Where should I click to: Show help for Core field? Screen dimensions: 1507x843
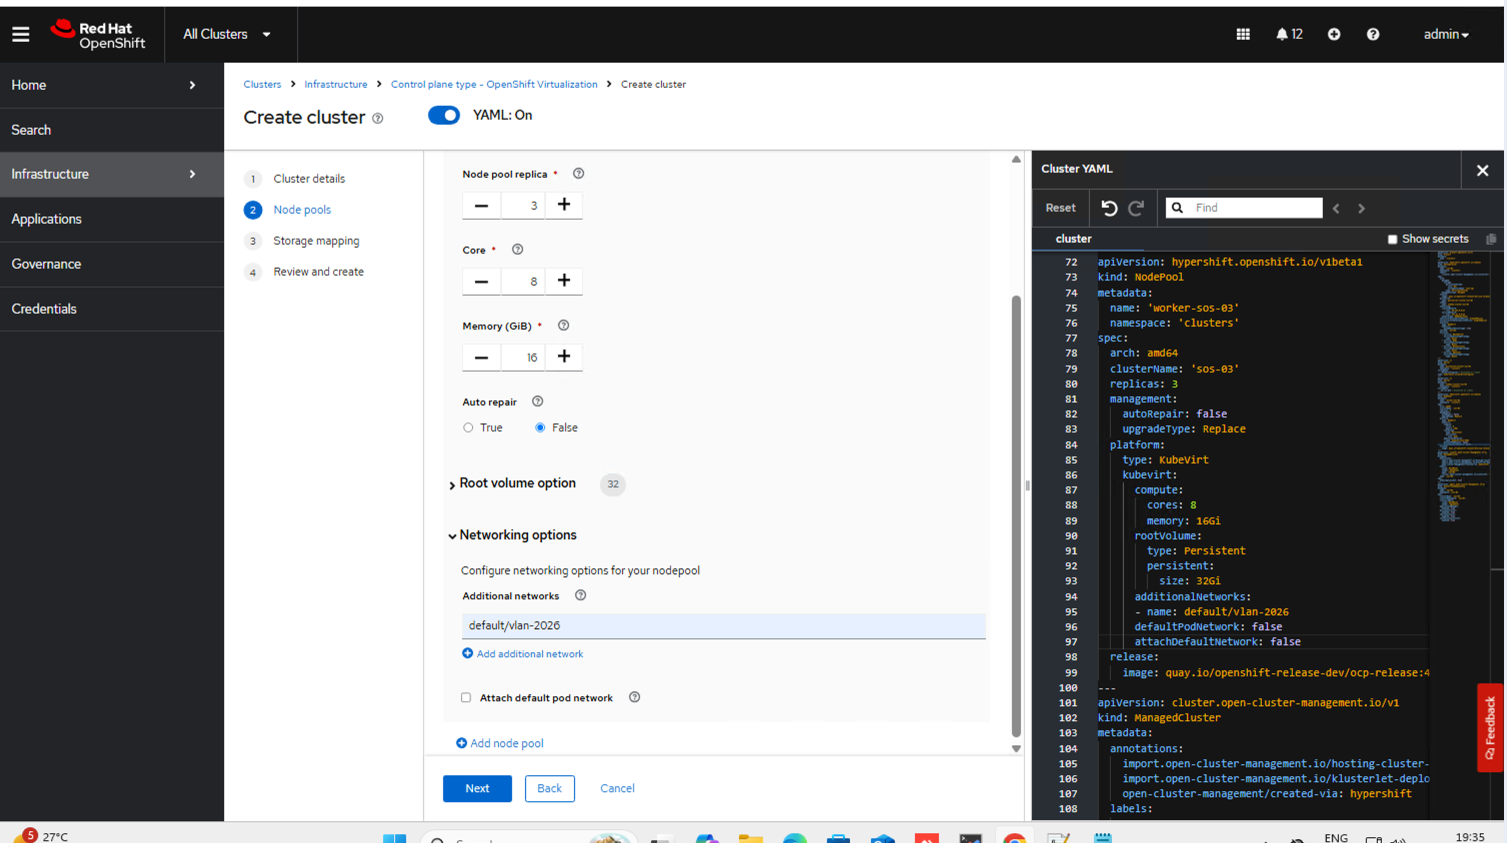(517, 250)
